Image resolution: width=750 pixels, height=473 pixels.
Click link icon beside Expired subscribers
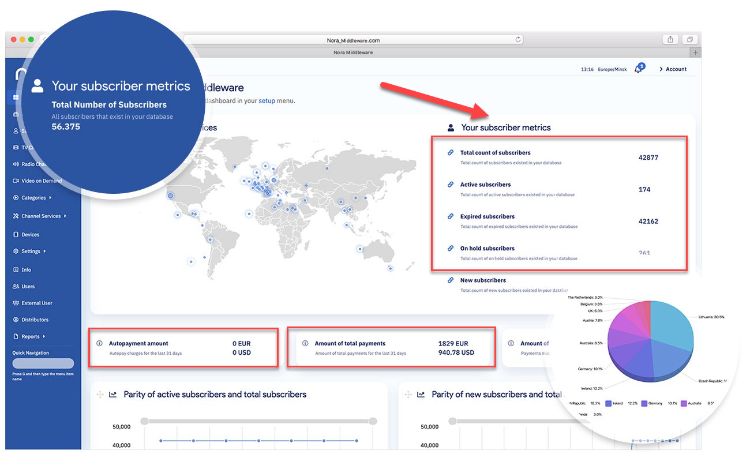pos(450,216)
